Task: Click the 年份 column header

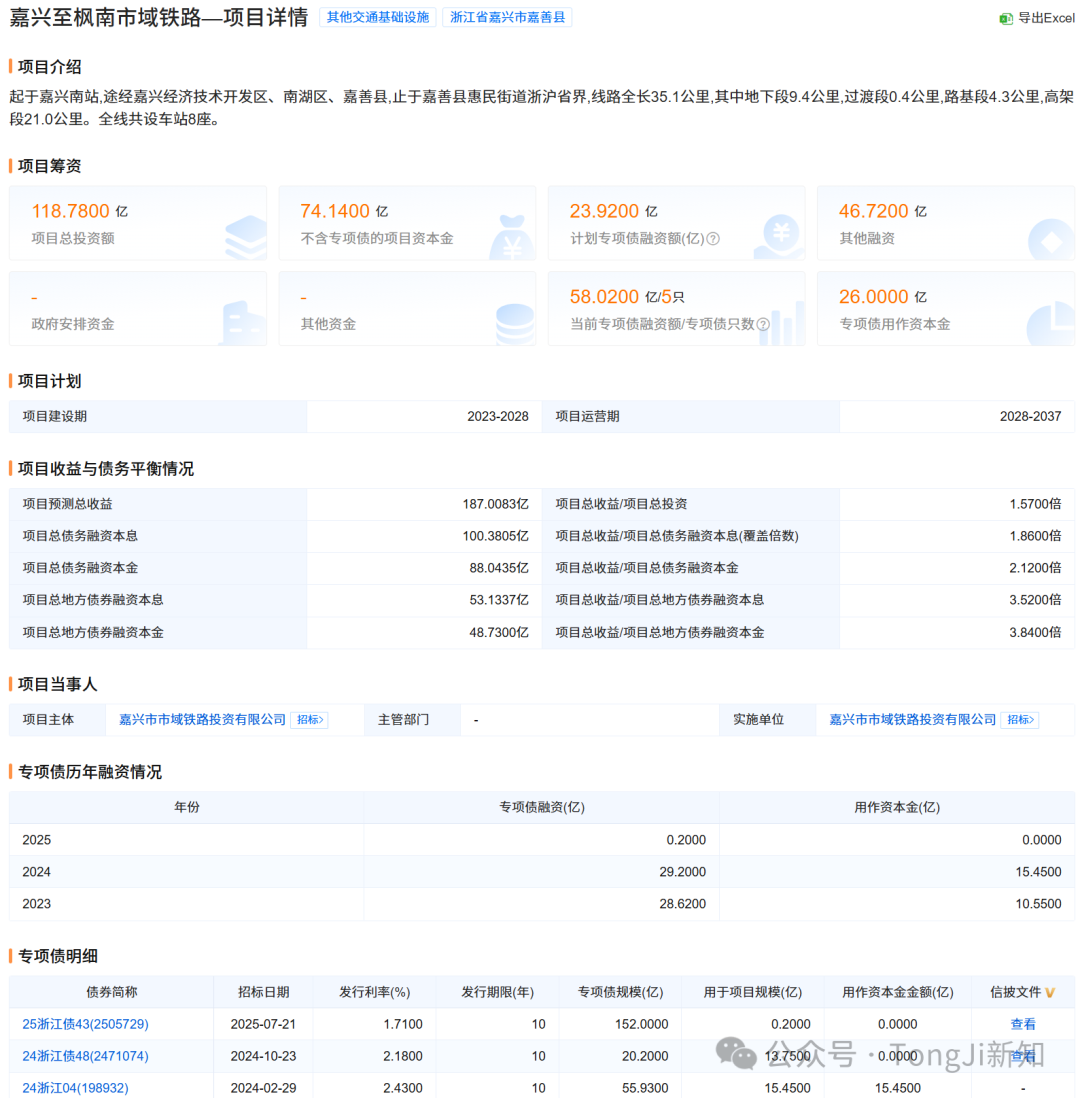Action: tap(187, 807)
